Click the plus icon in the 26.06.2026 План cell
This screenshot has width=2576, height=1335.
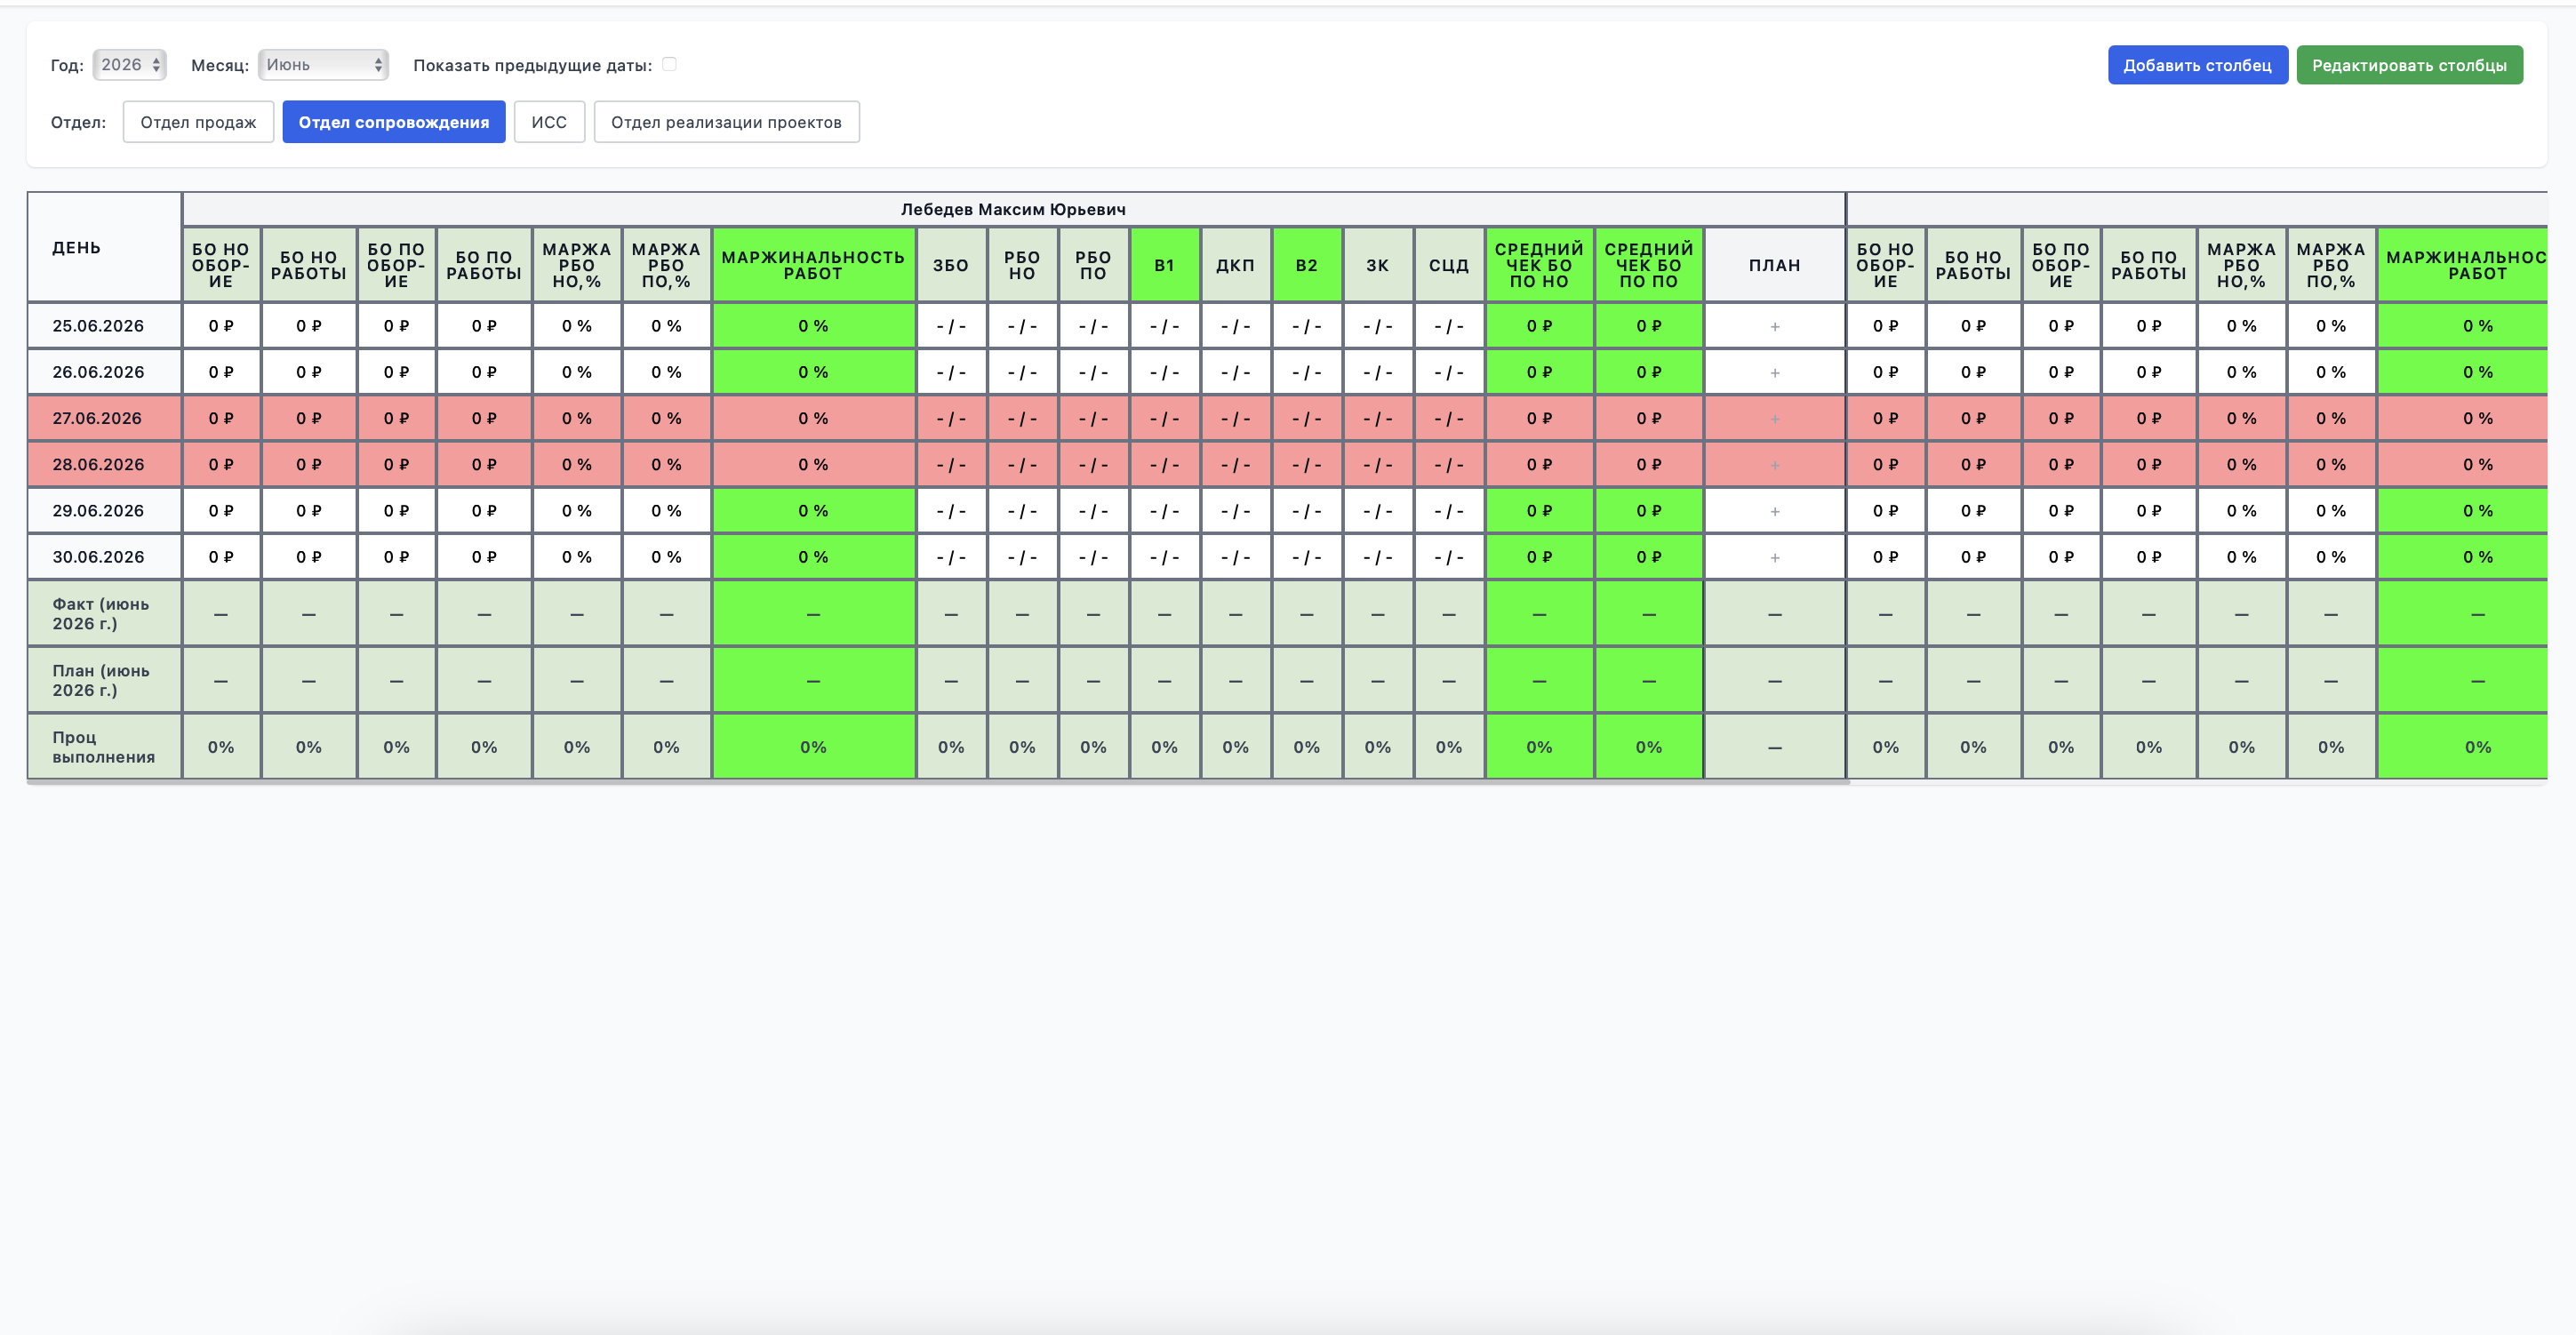[x=1774, y=372]
